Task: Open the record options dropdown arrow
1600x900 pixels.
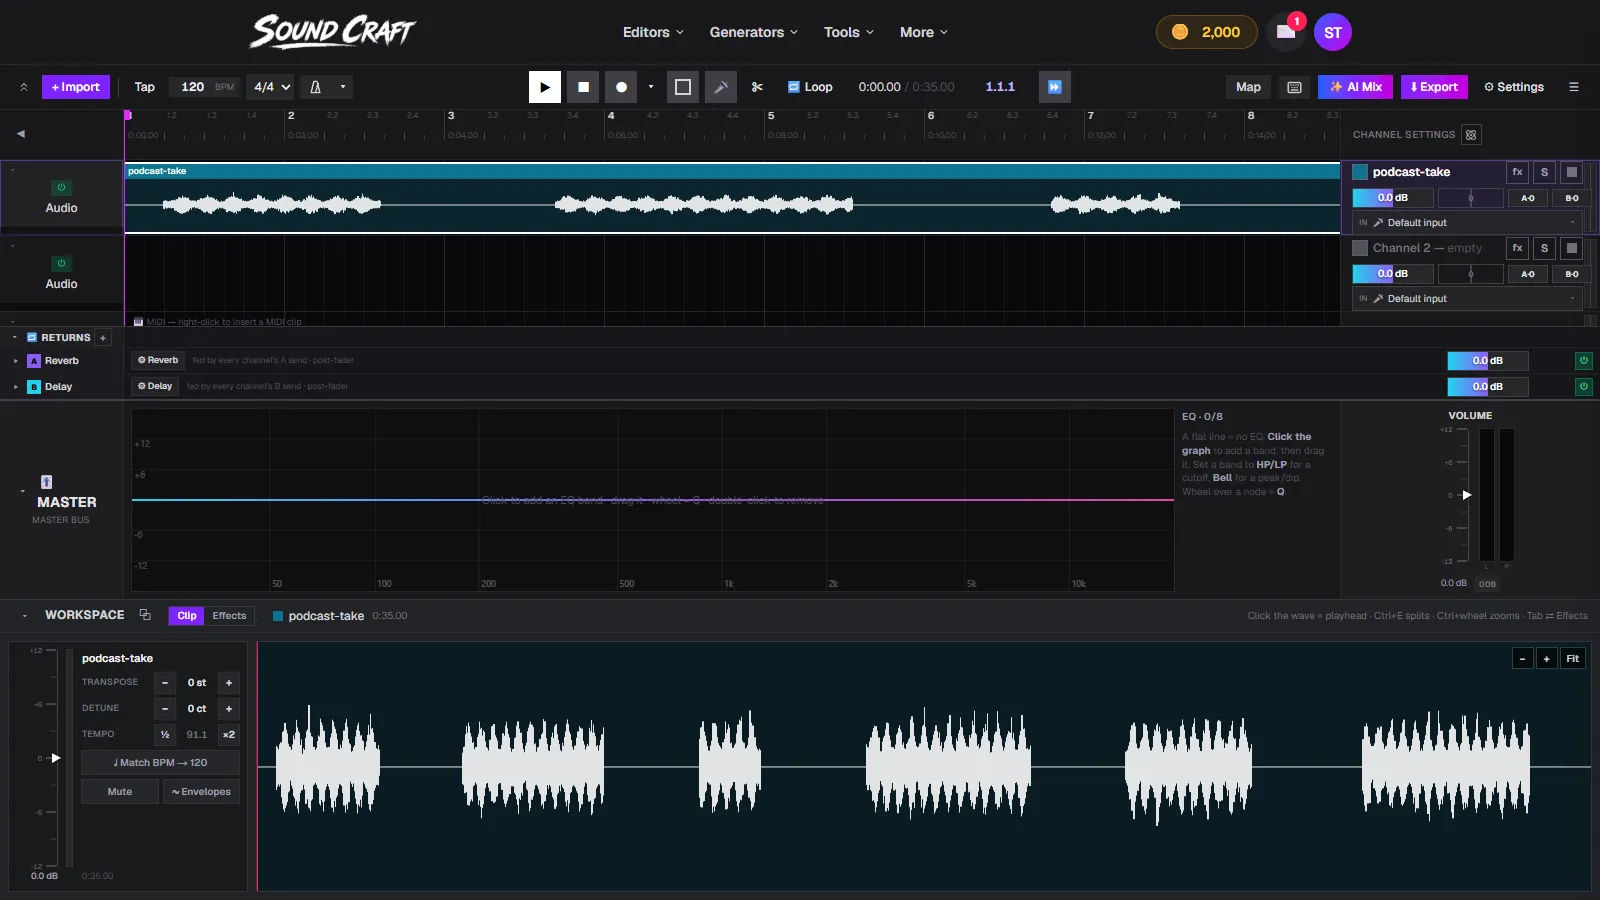Action: click(x=651, y=87)
